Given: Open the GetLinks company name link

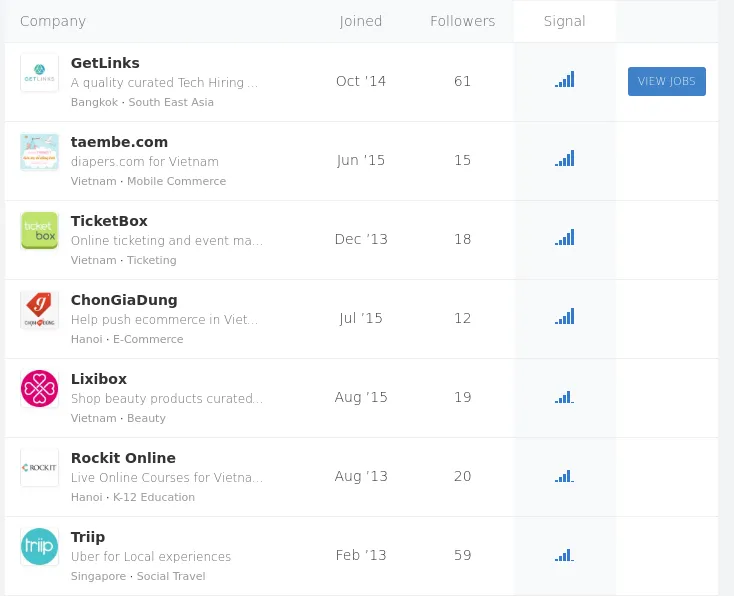Looking at the screenshot, I should click(x=105, y=63).
